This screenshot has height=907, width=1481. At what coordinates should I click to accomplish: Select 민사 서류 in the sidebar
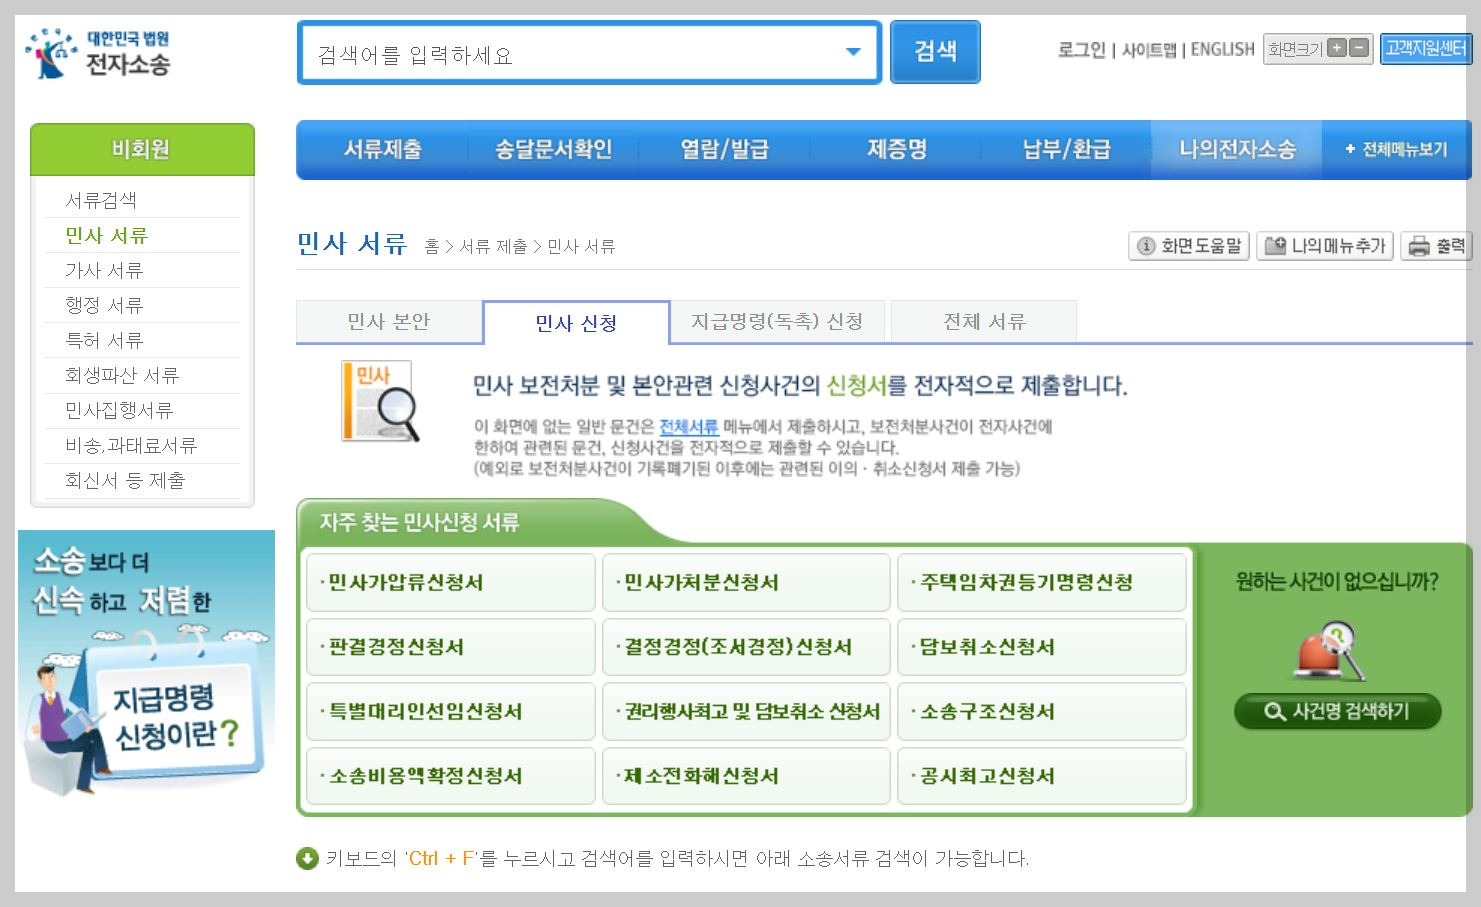click(x=106, y=235)
